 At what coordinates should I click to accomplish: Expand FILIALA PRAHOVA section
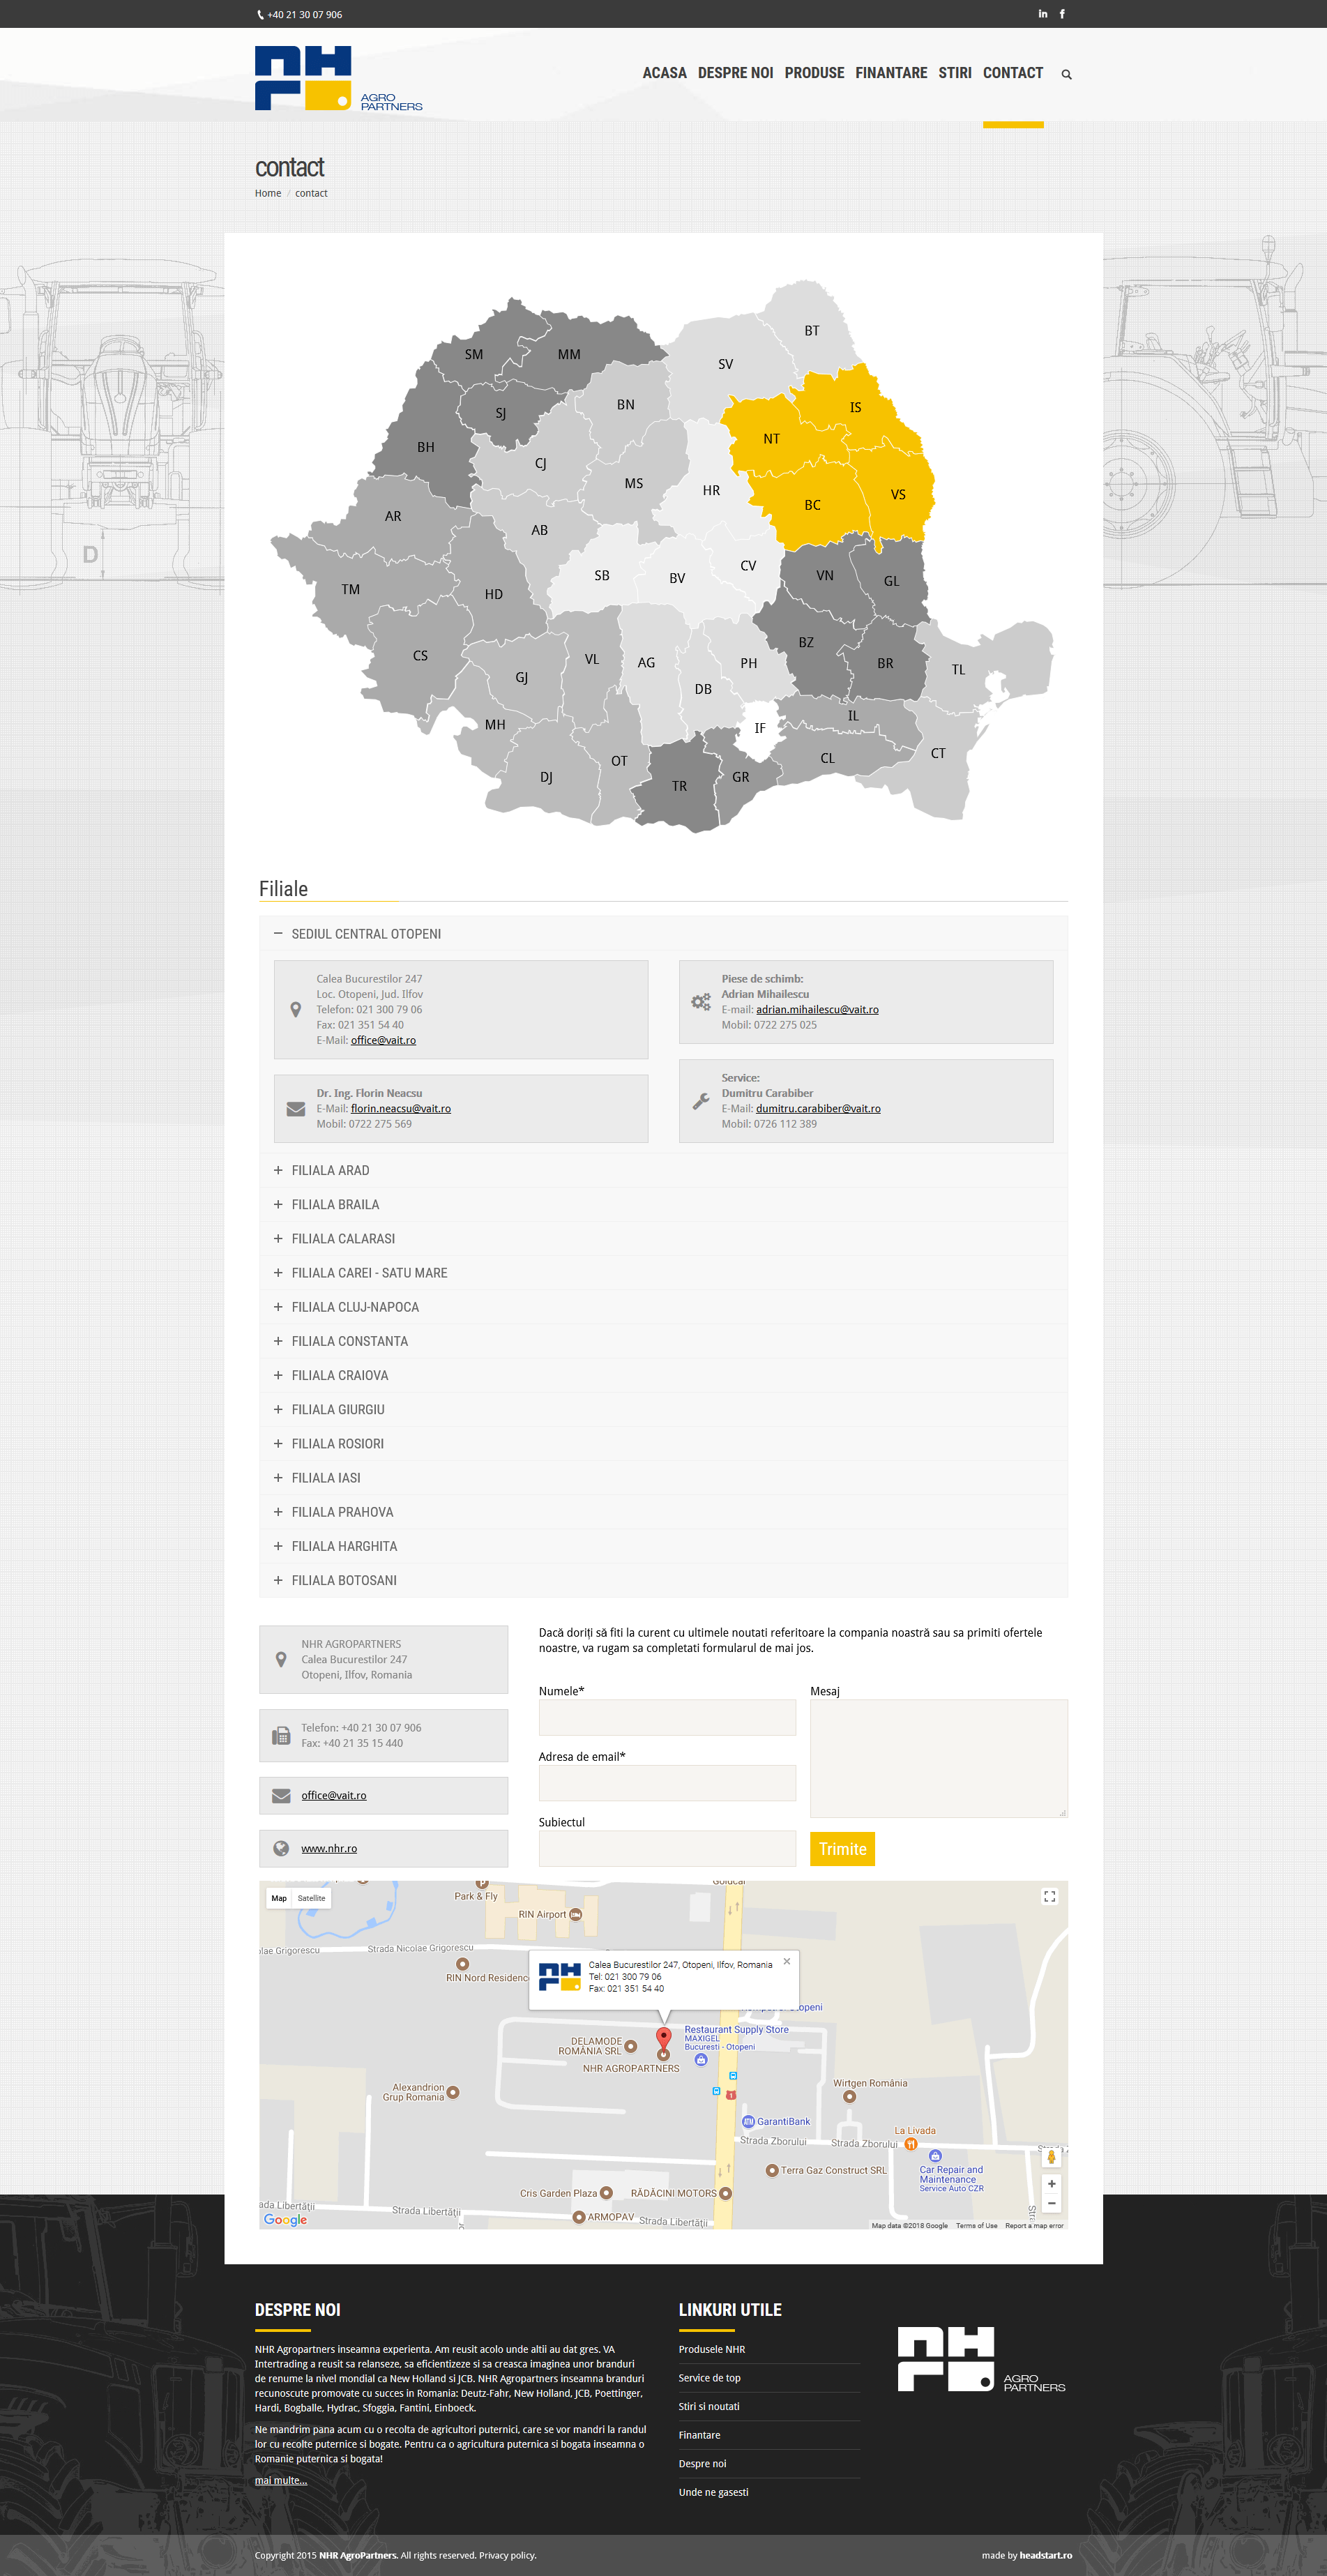click(663, 1512)
